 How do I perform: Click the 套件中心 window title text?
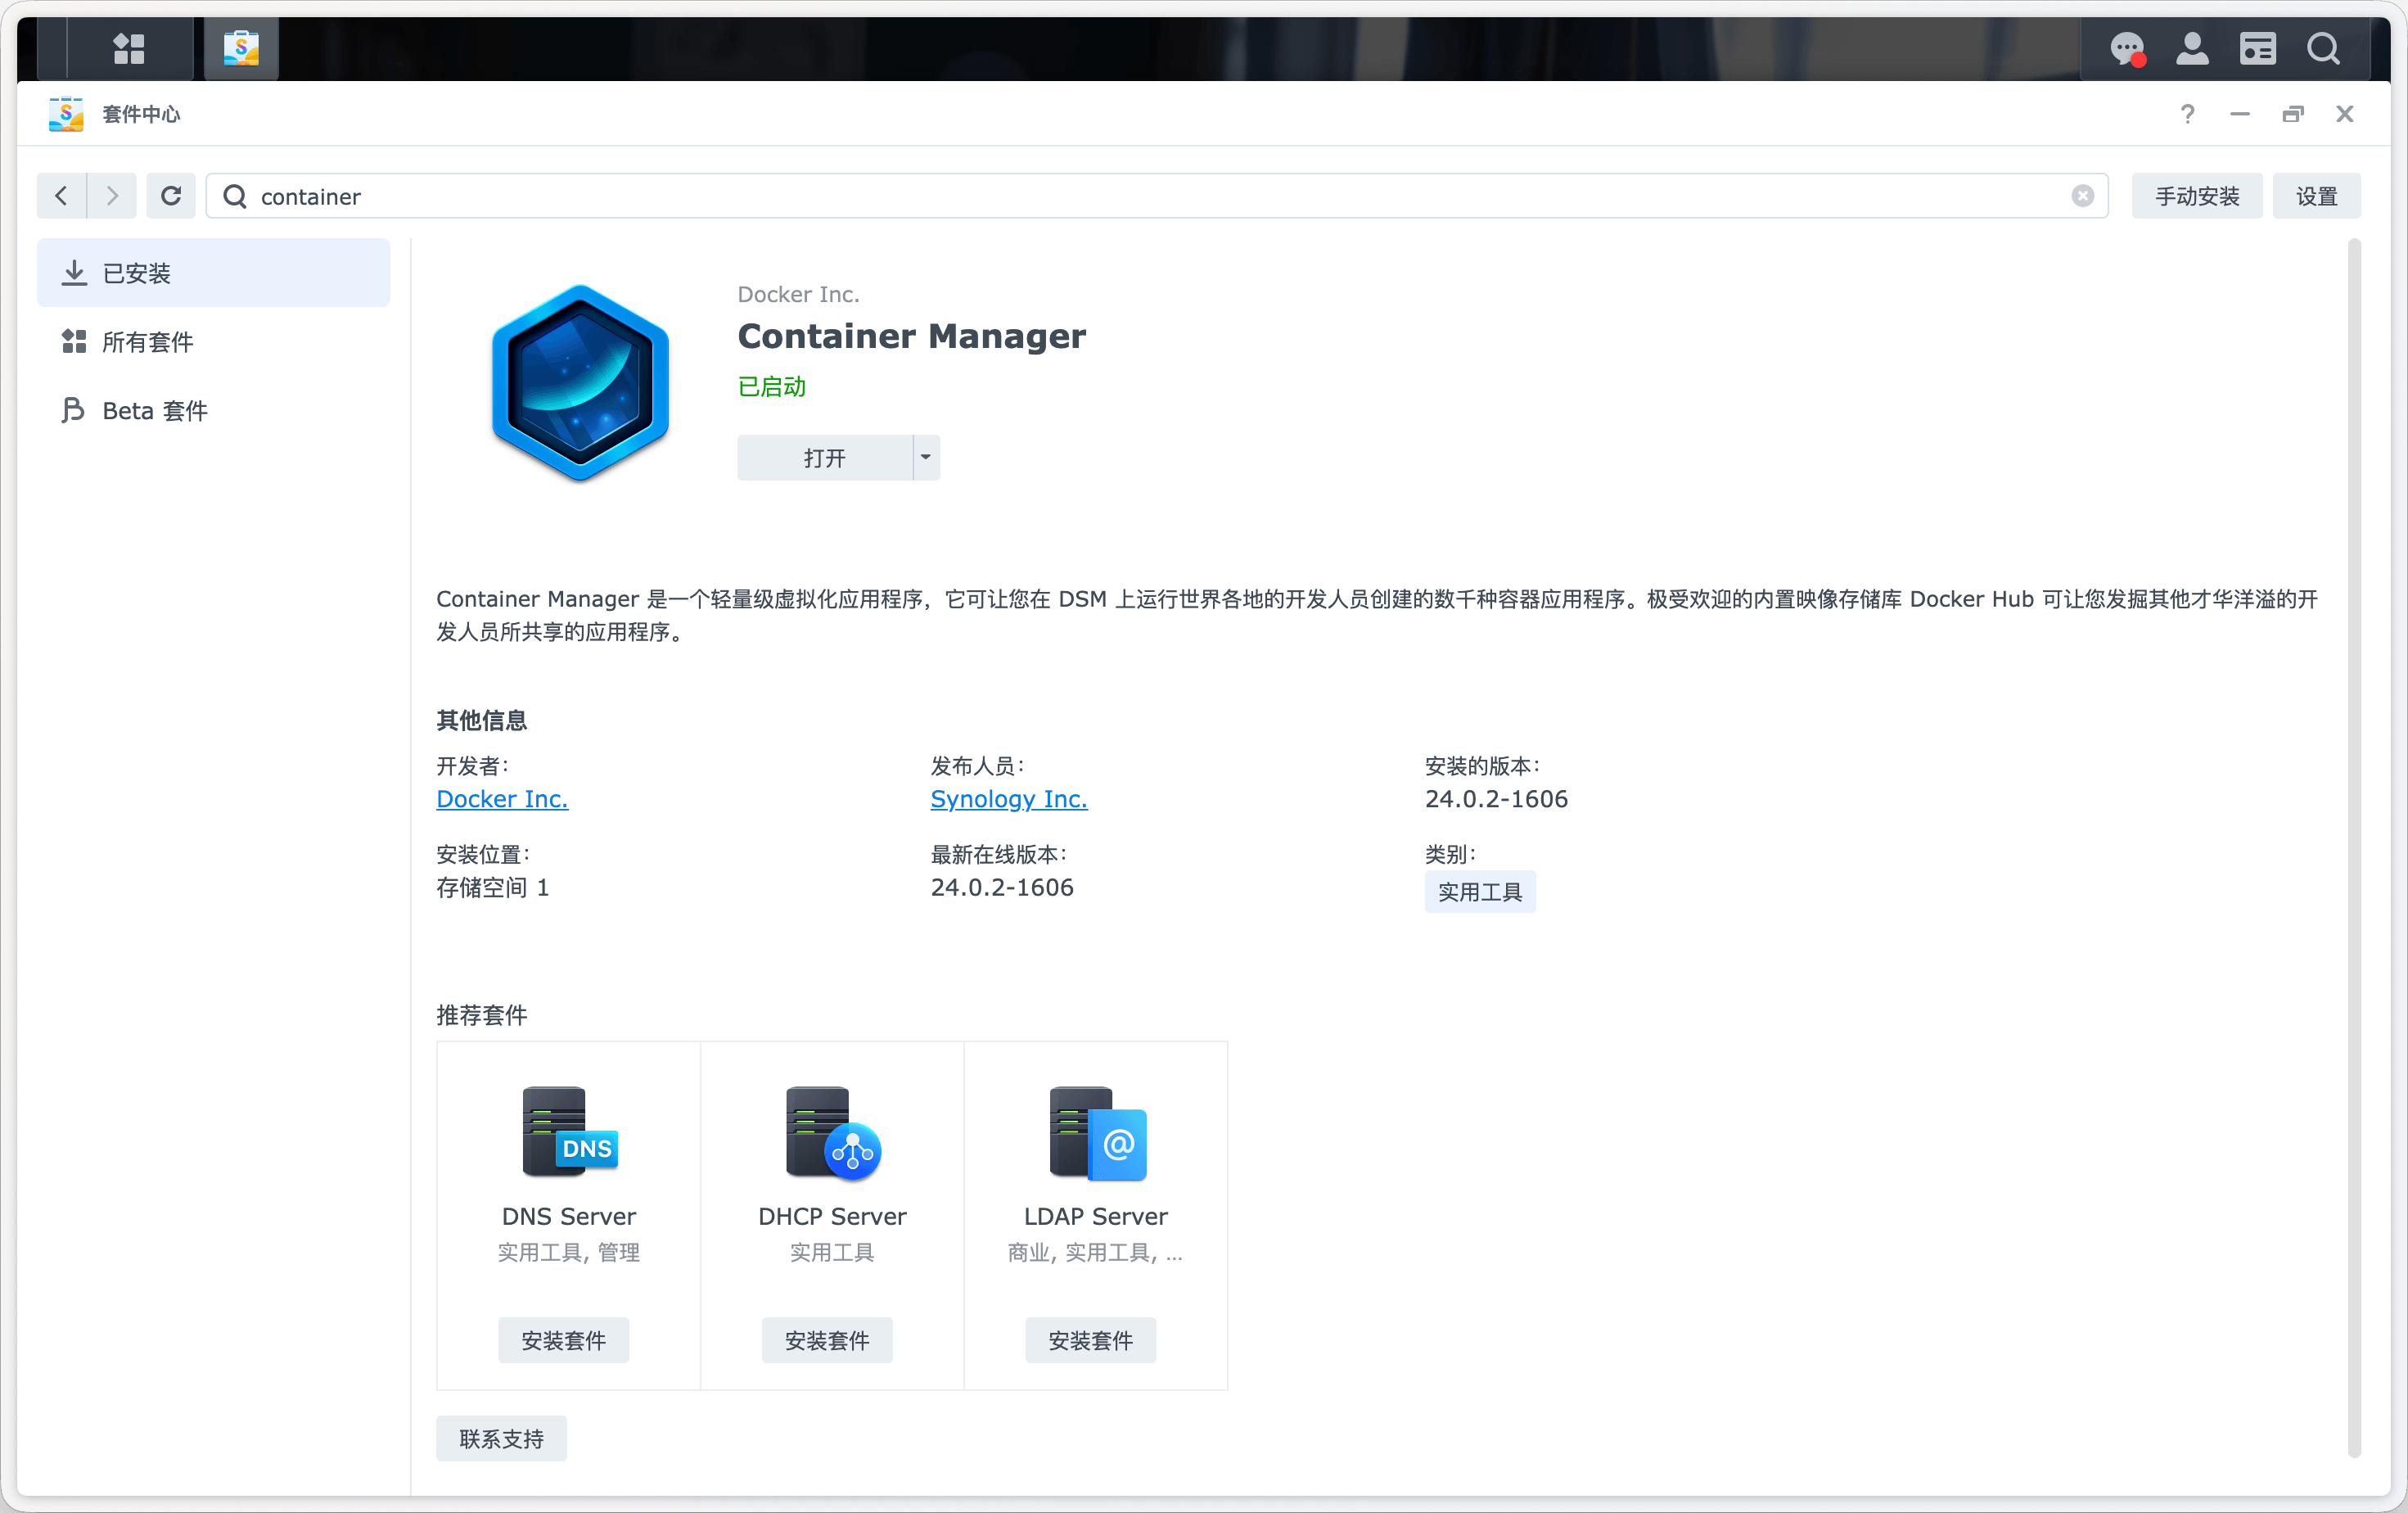click(141, 114)
